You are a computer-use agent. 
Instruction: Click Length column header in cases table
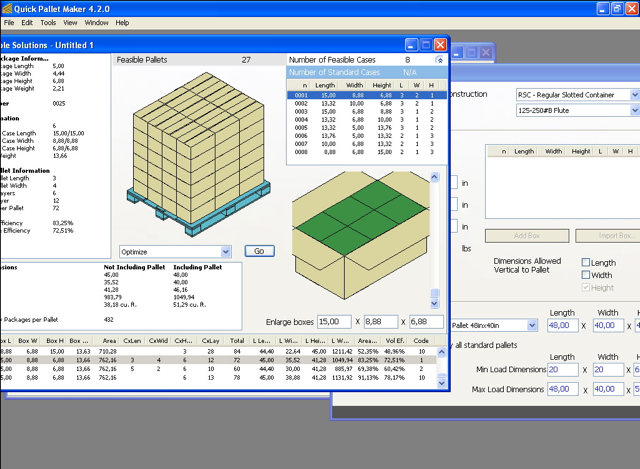coord(325,85)
